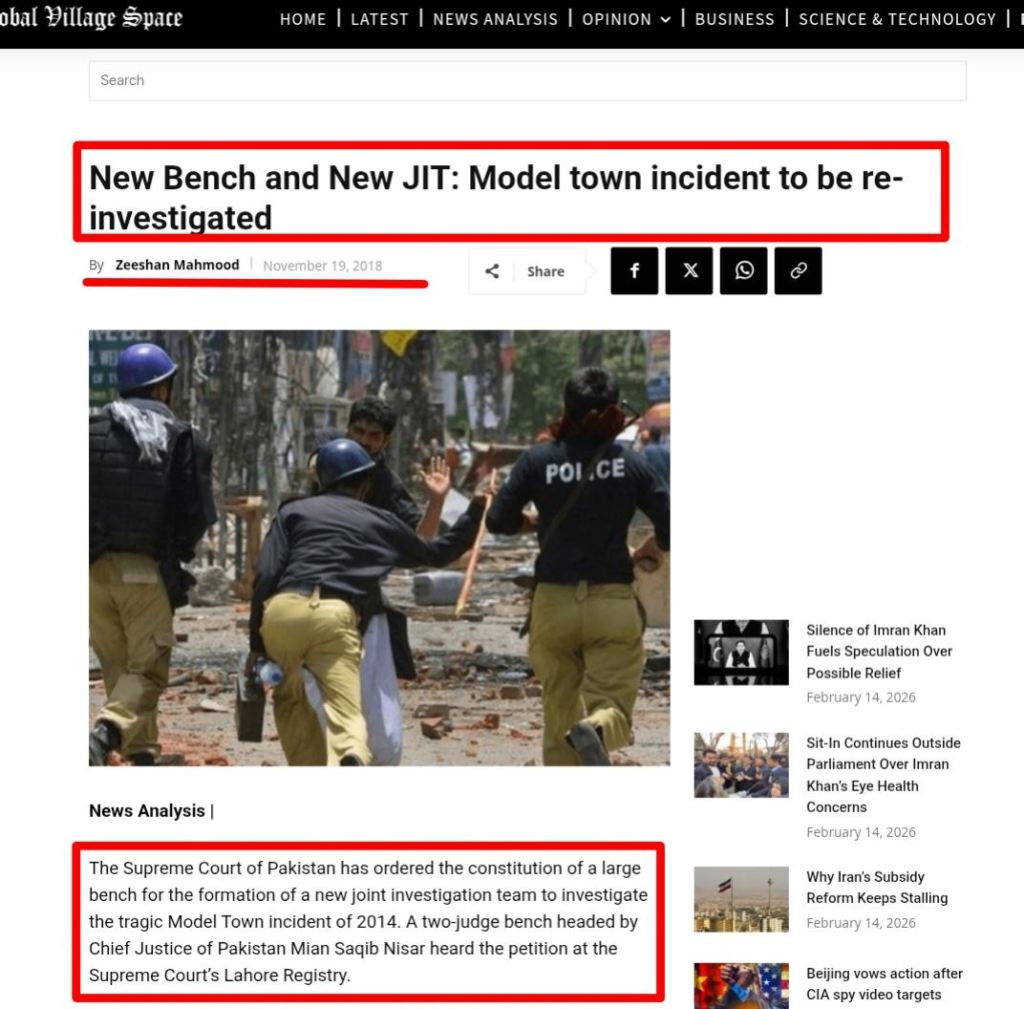Open Beijing vows action article
1024x1009 pixels.
click(884, 984)
